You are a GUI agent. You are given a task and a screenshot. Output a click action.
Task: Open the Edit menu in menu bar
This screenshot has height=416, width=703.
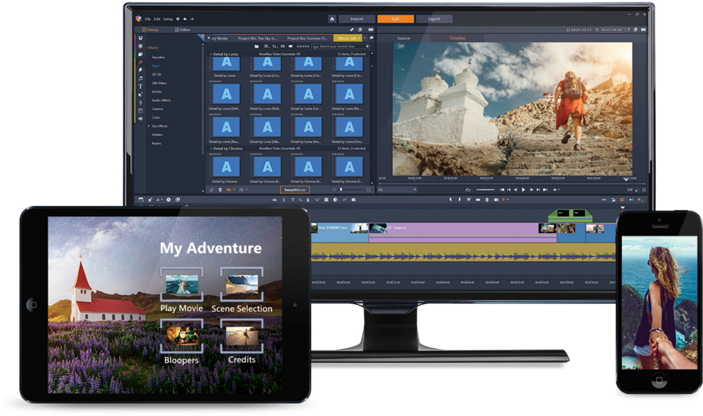[x=157, y=19]
